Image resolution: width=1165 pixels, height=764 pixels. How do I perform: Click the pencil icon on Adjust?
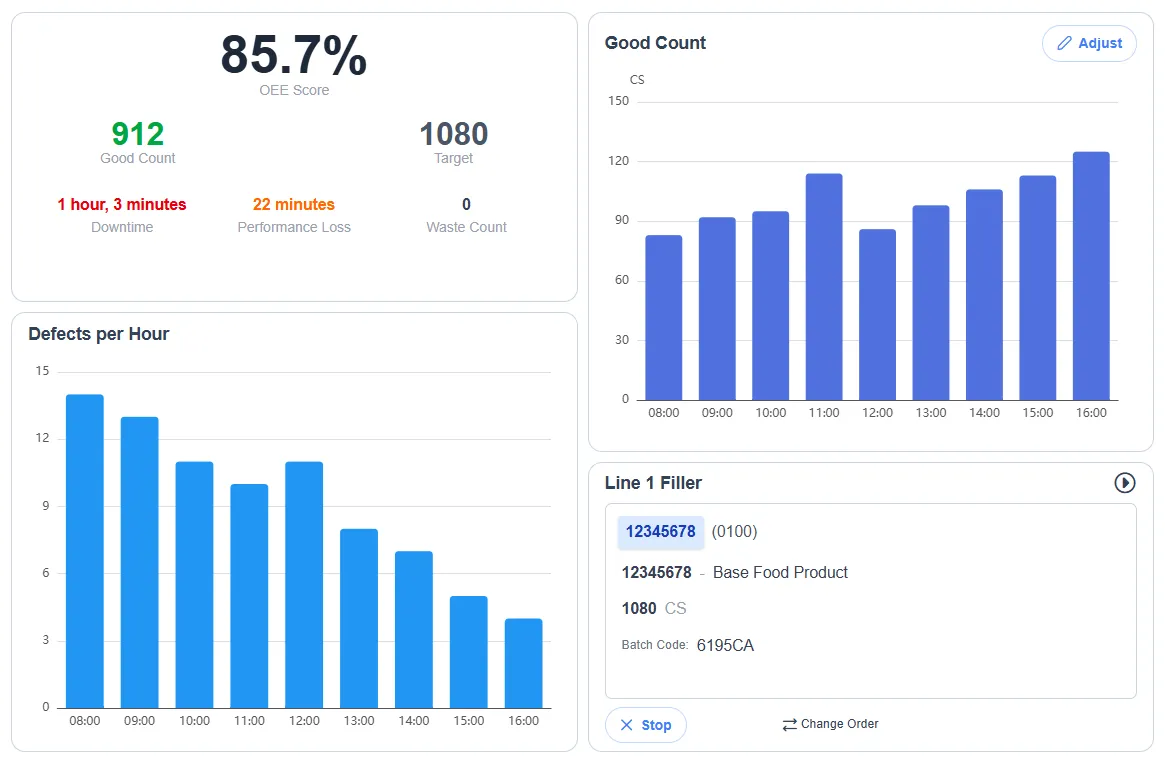click(1064, 43)
